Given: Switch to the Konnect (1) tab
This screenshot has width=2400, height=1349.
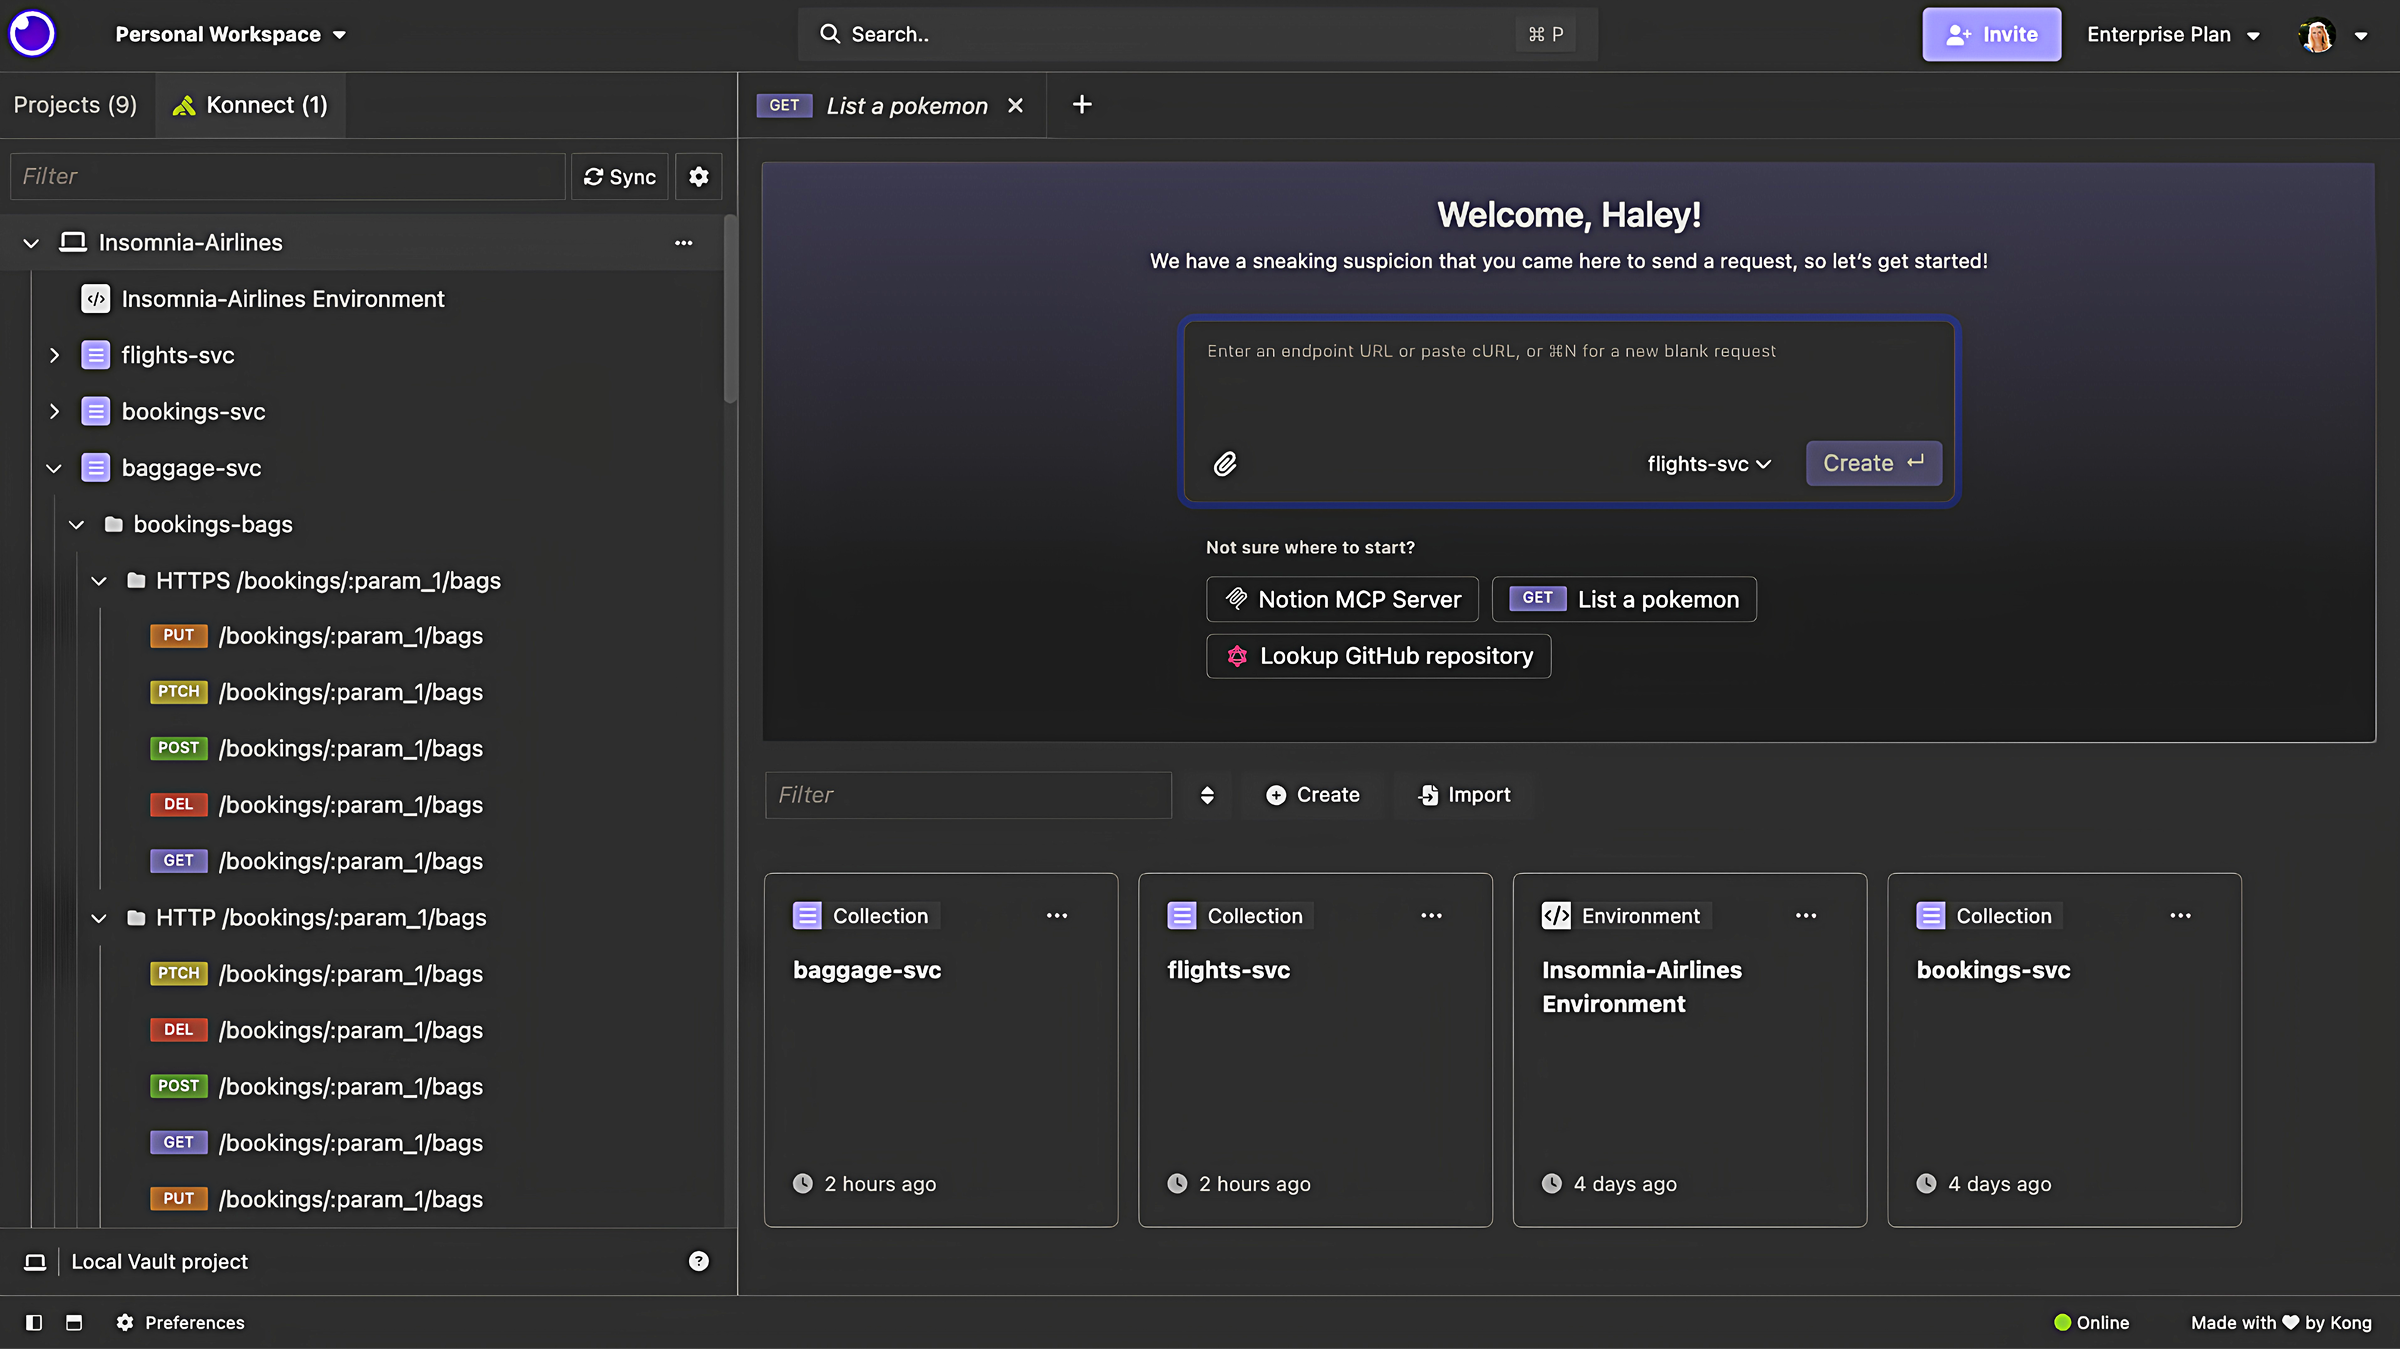Looking at the screenshot, I should 250,105.
